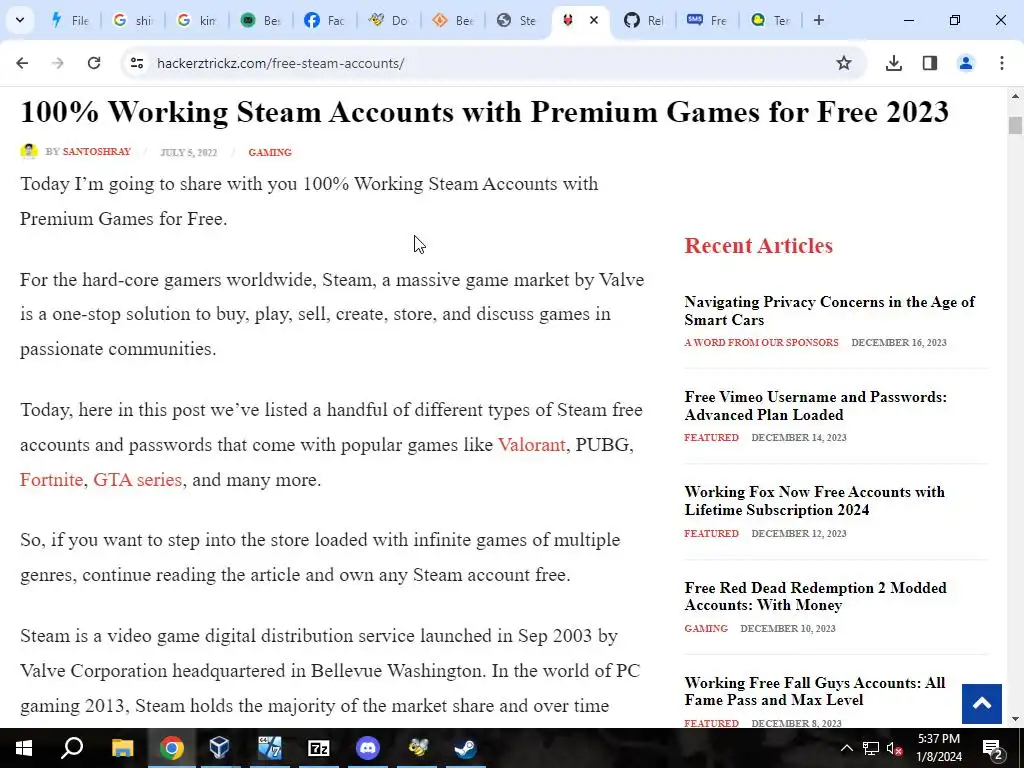Viewport: 1024px width, 768px height.
Task: Open the tab search dropdown arrow
Action: click(20, 20)
